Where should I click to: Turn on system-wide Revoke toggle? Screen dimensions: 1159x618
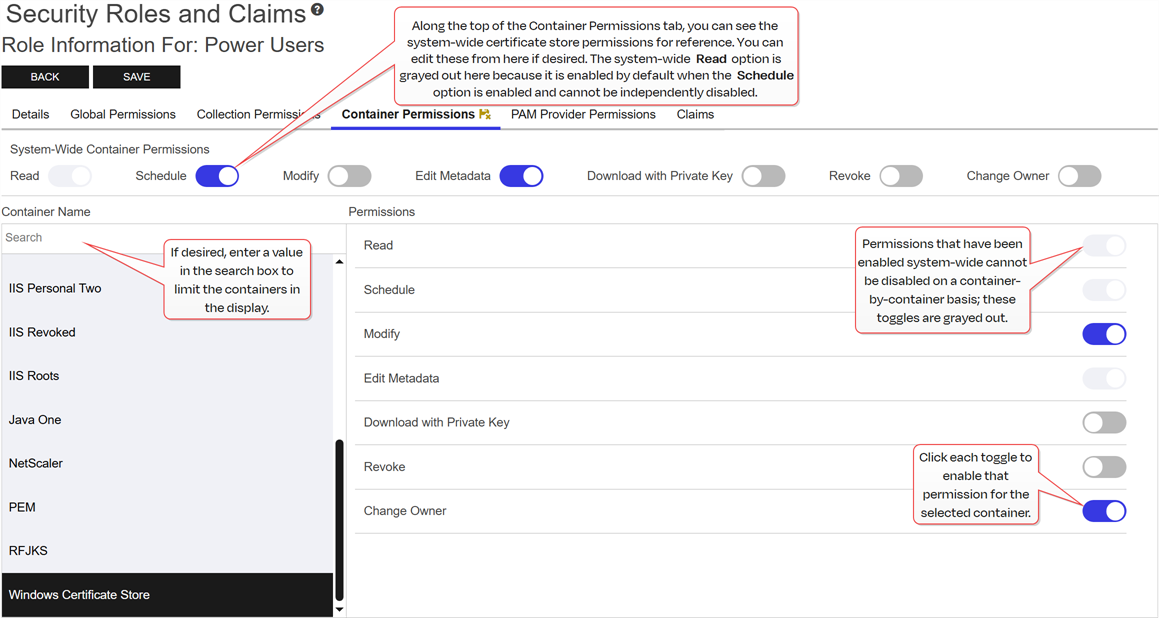[x=900, y=176]
